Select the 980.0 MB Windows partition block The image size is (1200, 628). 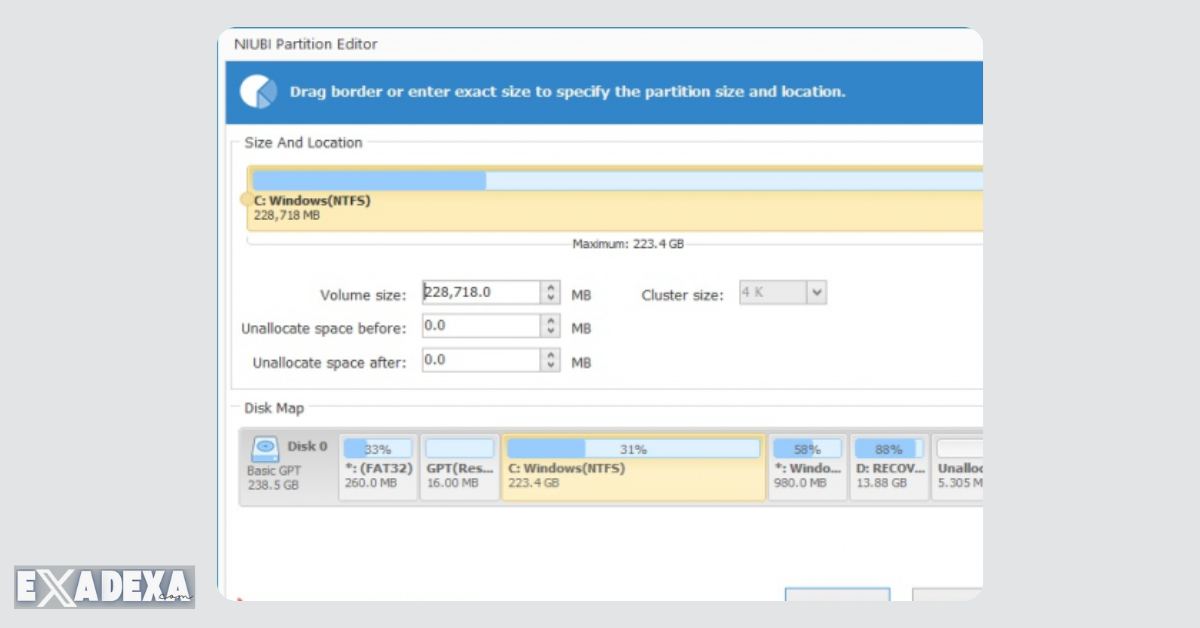point(806,465)
